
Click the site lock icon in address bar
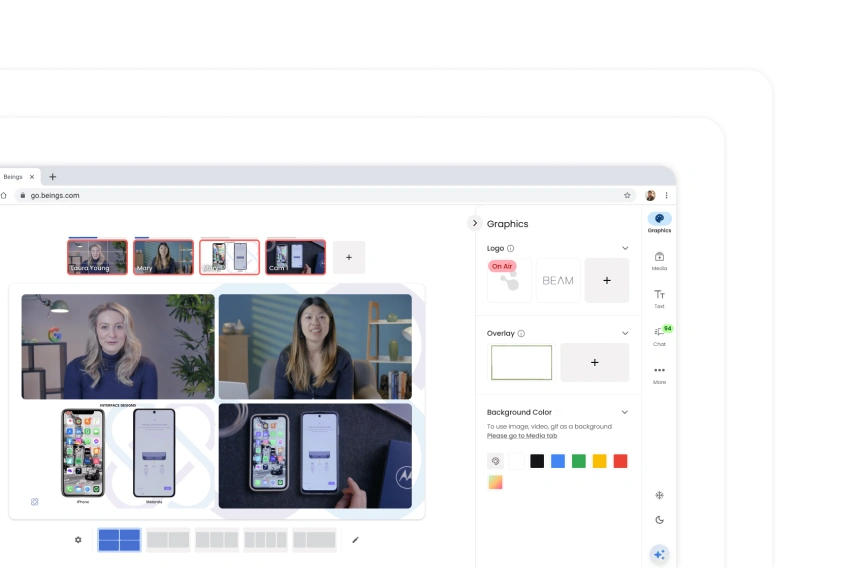[23, 195]
